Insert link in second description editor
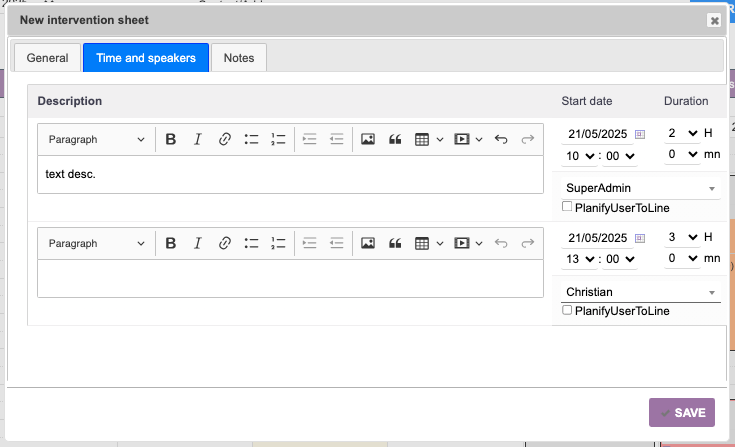This screenshot has height=447, width=735. click(x=225, y=243)
